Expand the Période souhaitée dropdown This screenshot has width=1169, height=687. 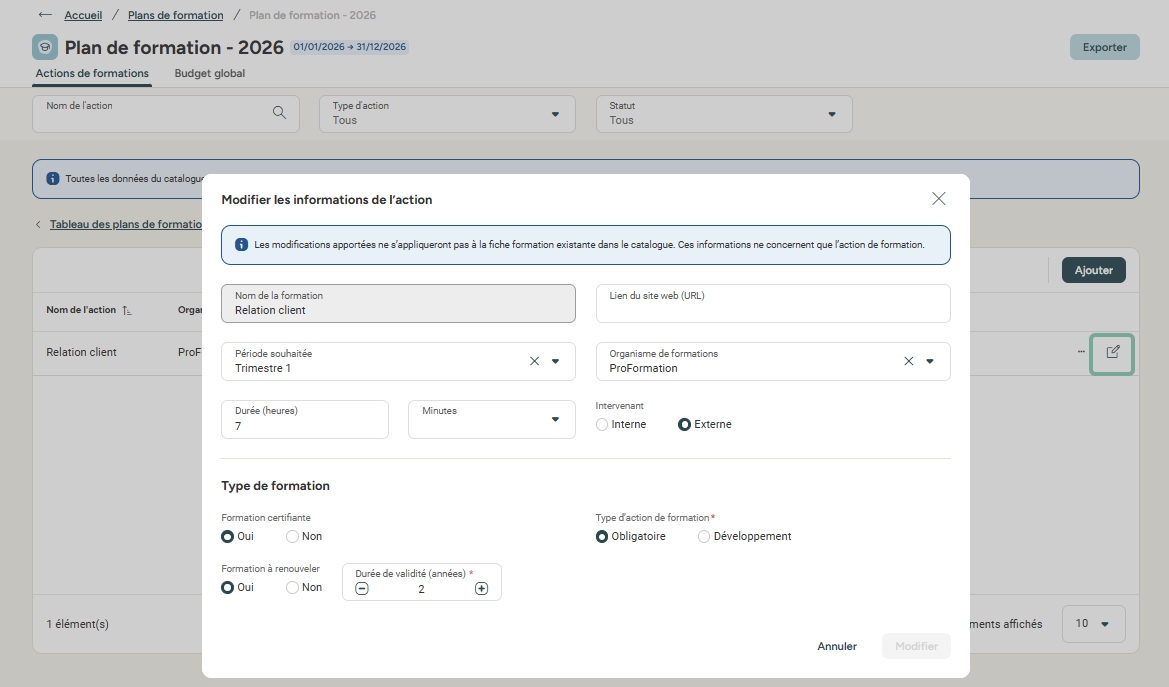tap(556, 362)
